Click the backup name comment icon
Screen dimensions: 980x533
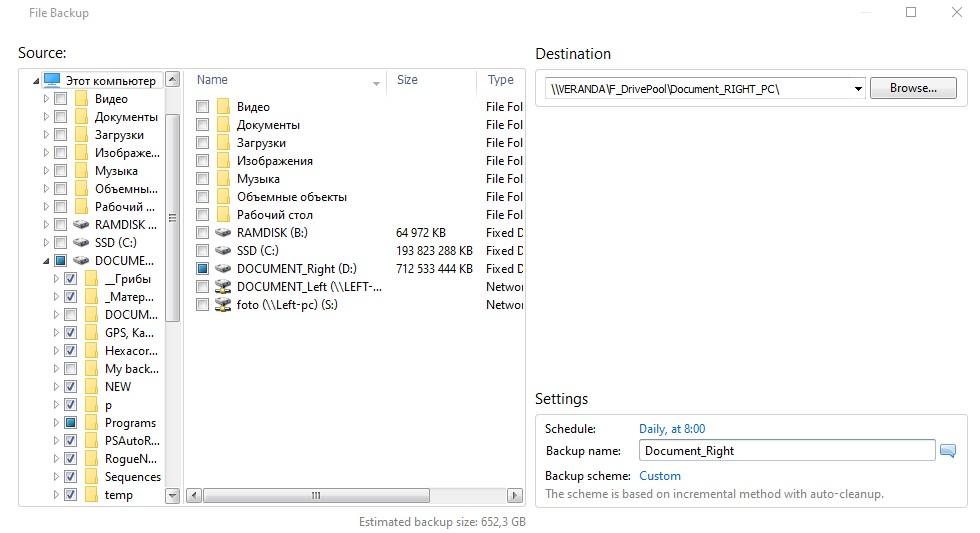[948, 451]
